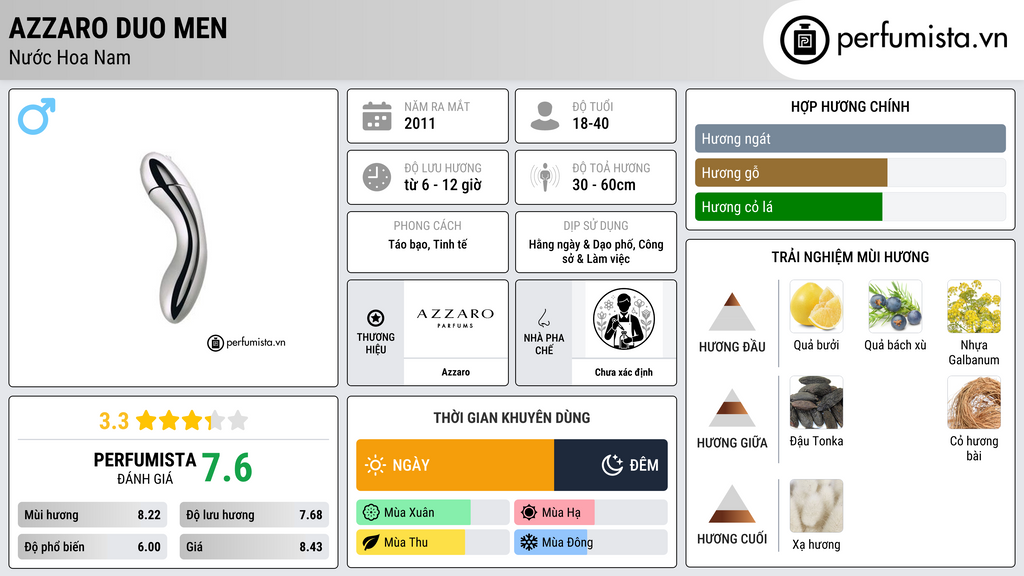
Task: Click the Hương ngát accord bar
Action: pyautogui.click(x=850, y=138)
